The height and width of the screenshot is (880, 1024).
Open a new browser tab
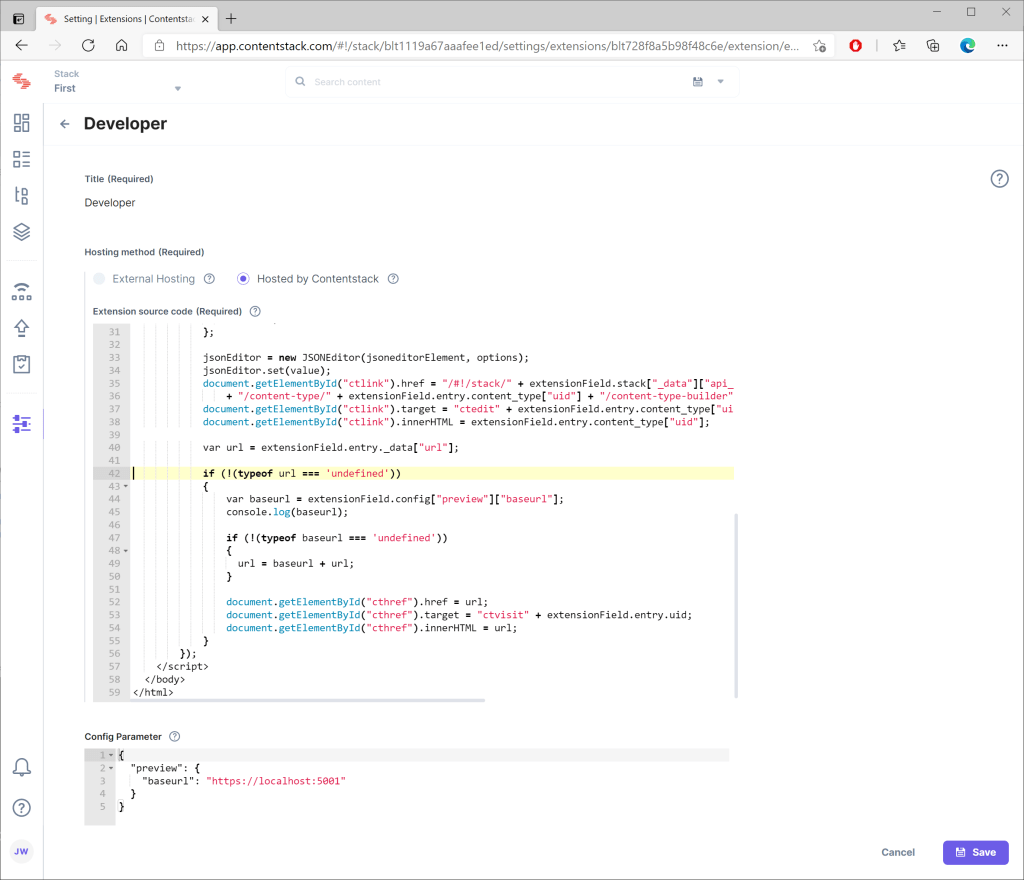(x=231, y=17)
